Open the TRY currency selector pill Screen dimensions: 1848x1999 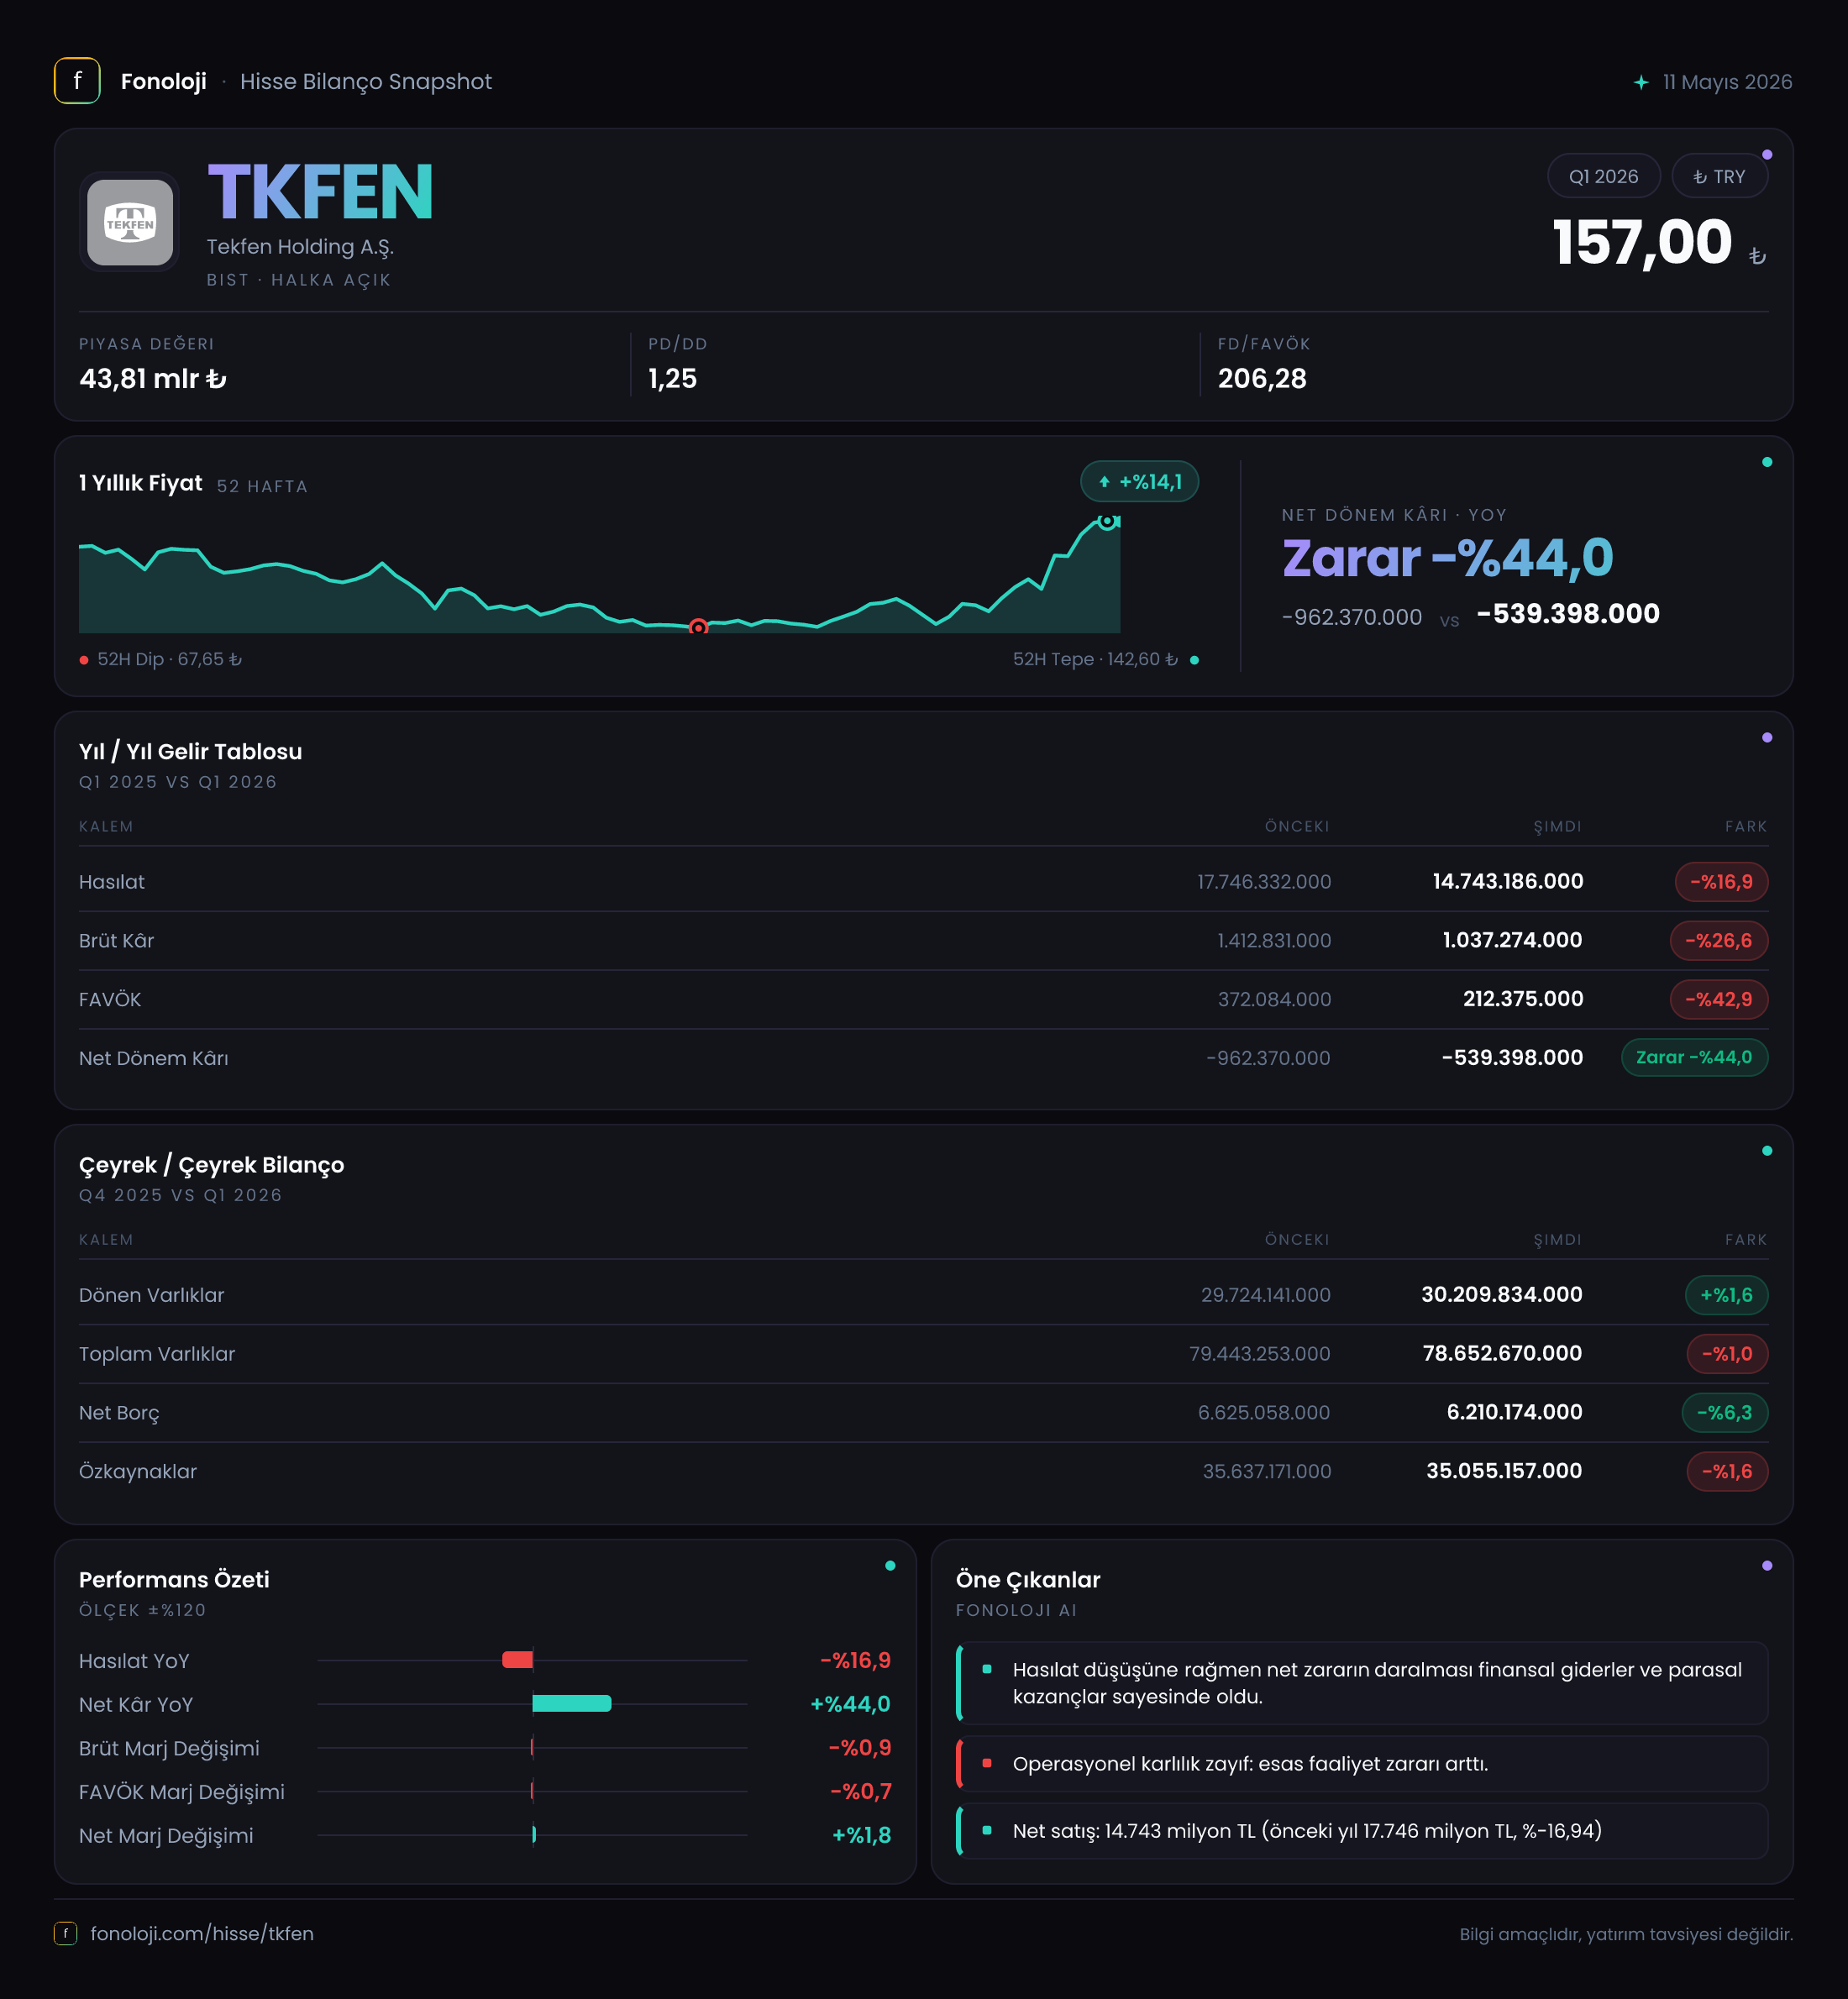coord(1719,176)
